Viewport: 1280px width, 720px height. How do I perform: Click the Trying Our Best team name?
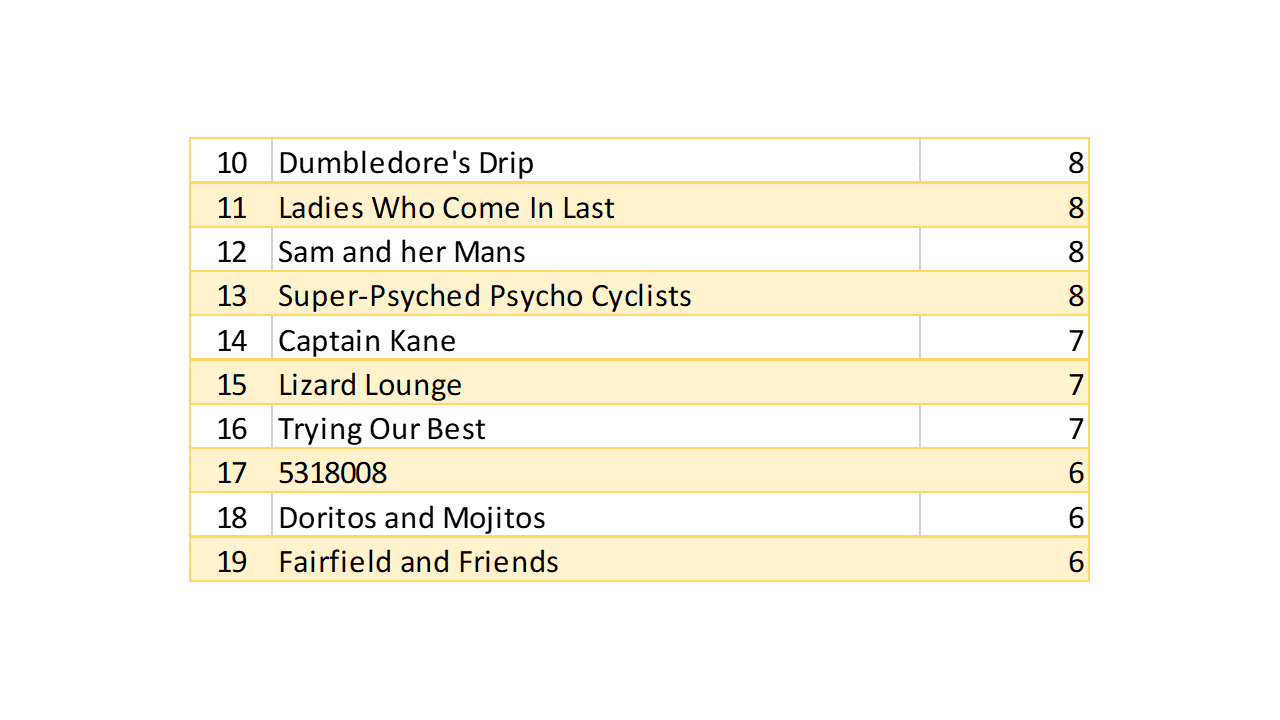tap(382, 429)
